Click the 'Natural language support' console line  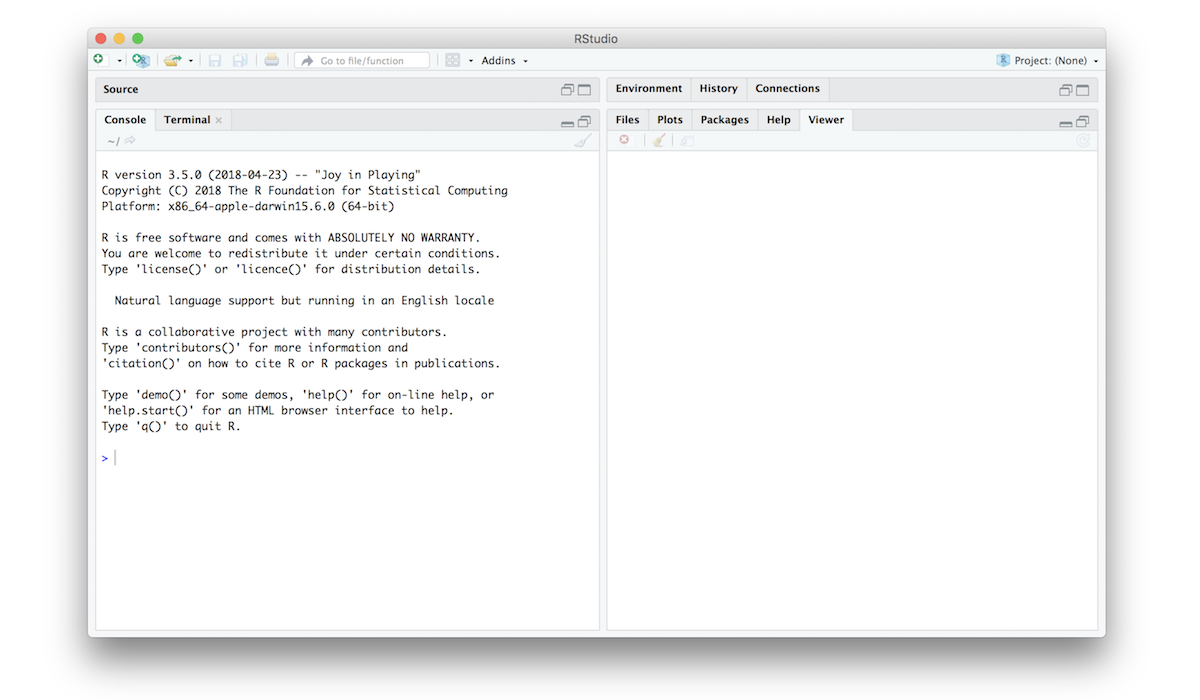(304, 301)
